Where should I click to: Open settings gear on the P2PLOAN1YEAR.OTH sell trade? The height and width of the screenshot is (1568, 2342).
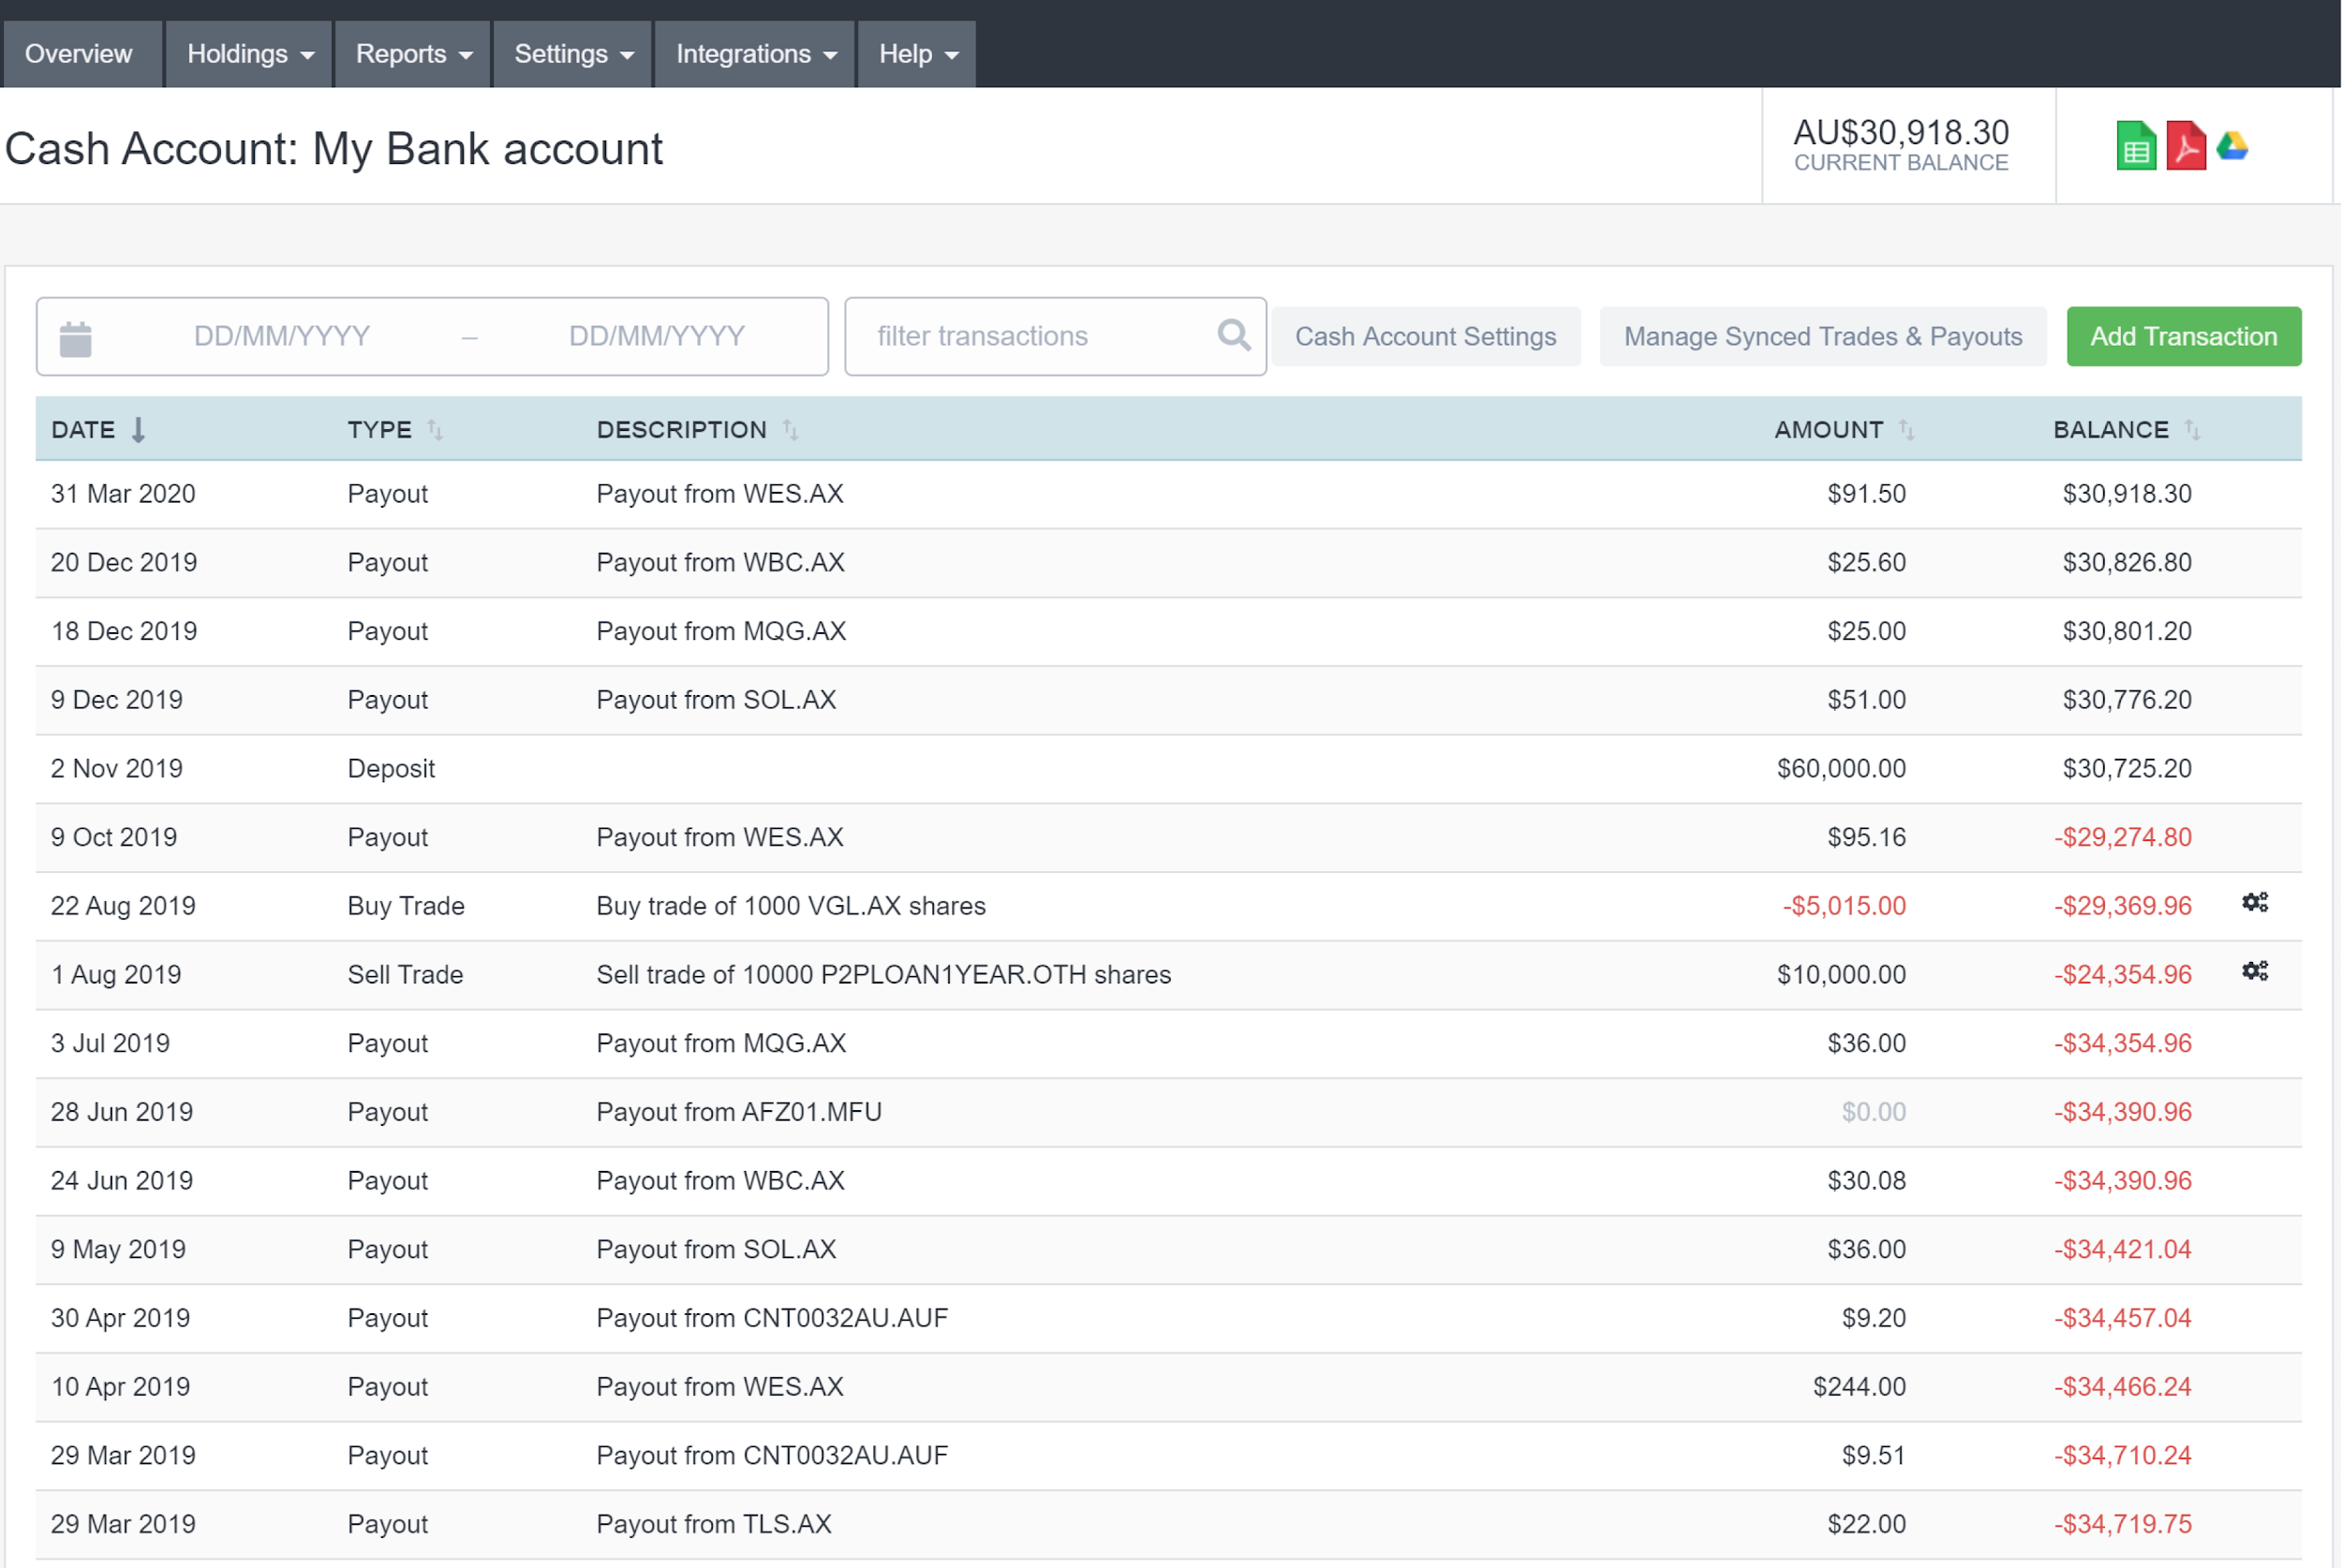coord(2256,970)
